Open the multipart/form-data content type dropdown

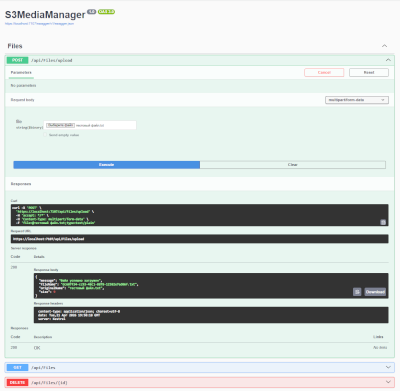click(357, 100)
